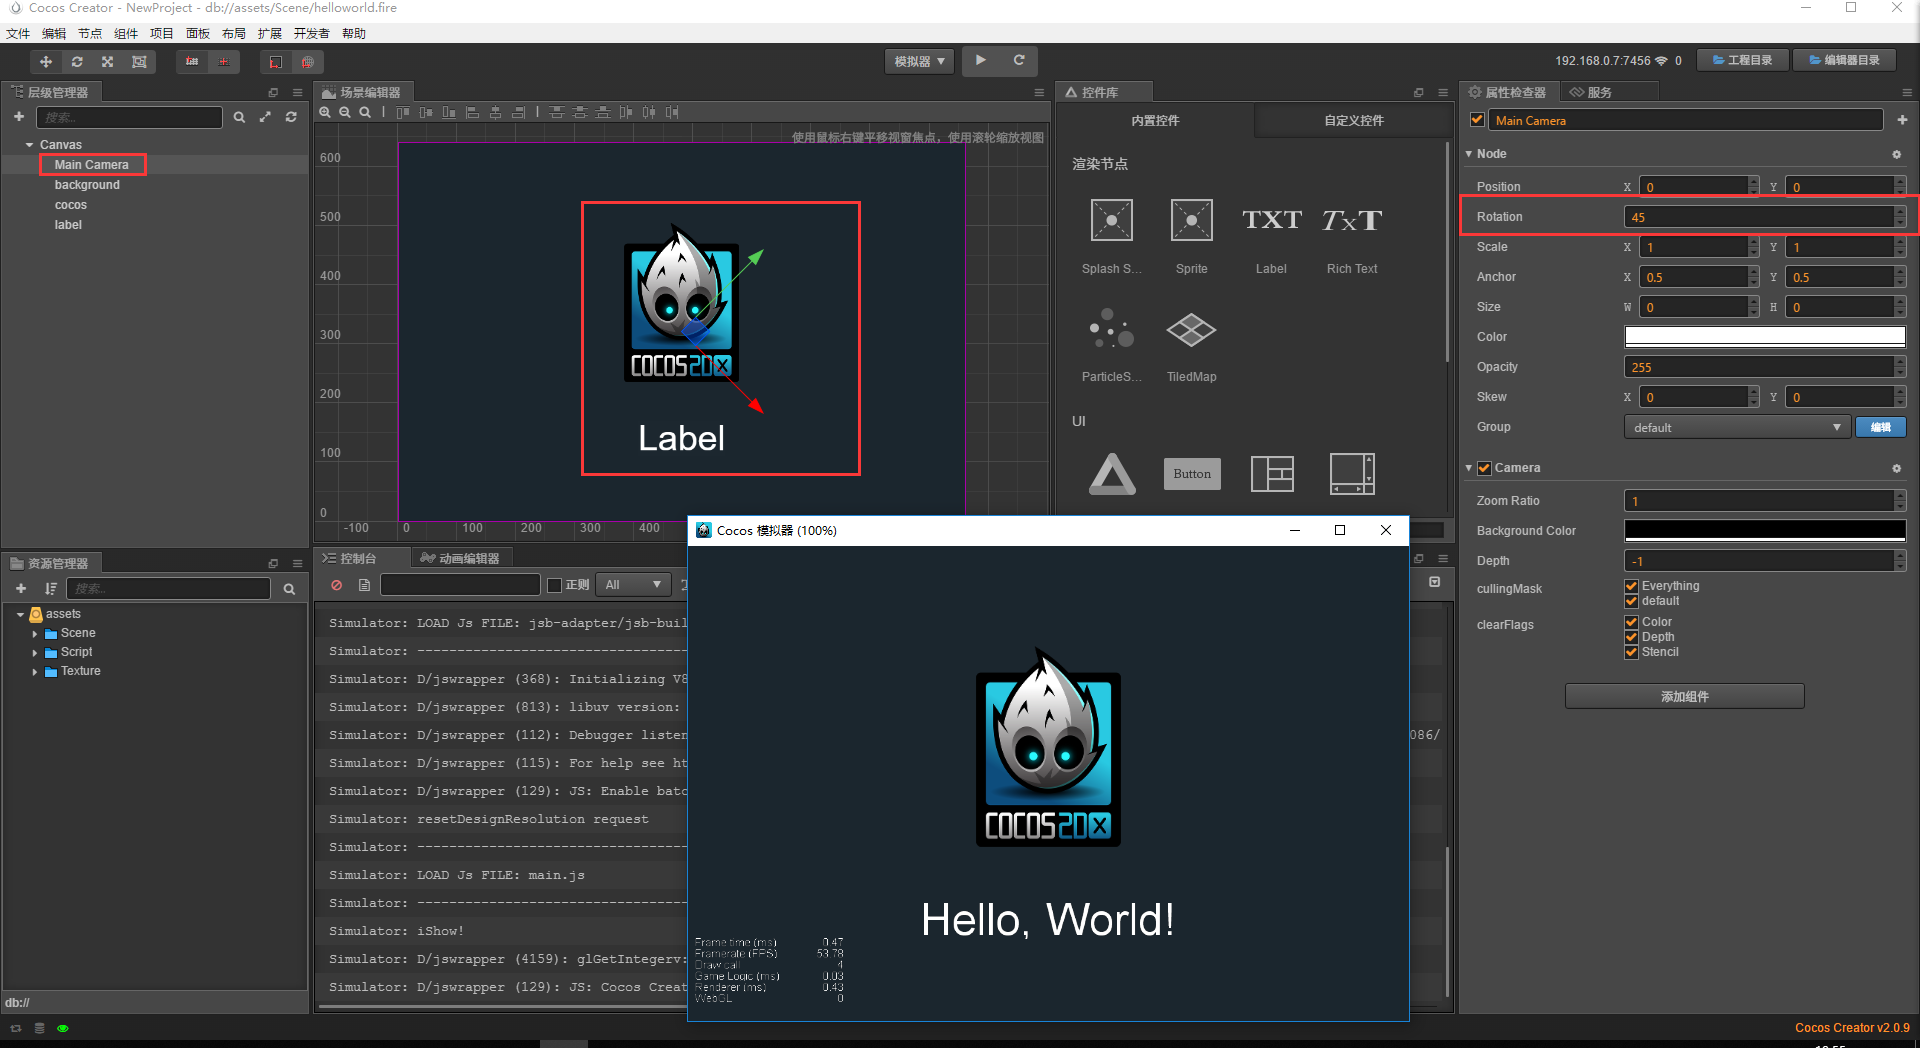Open the Group default dropdown
1920x1048 pixels.
click(1736, 427)
